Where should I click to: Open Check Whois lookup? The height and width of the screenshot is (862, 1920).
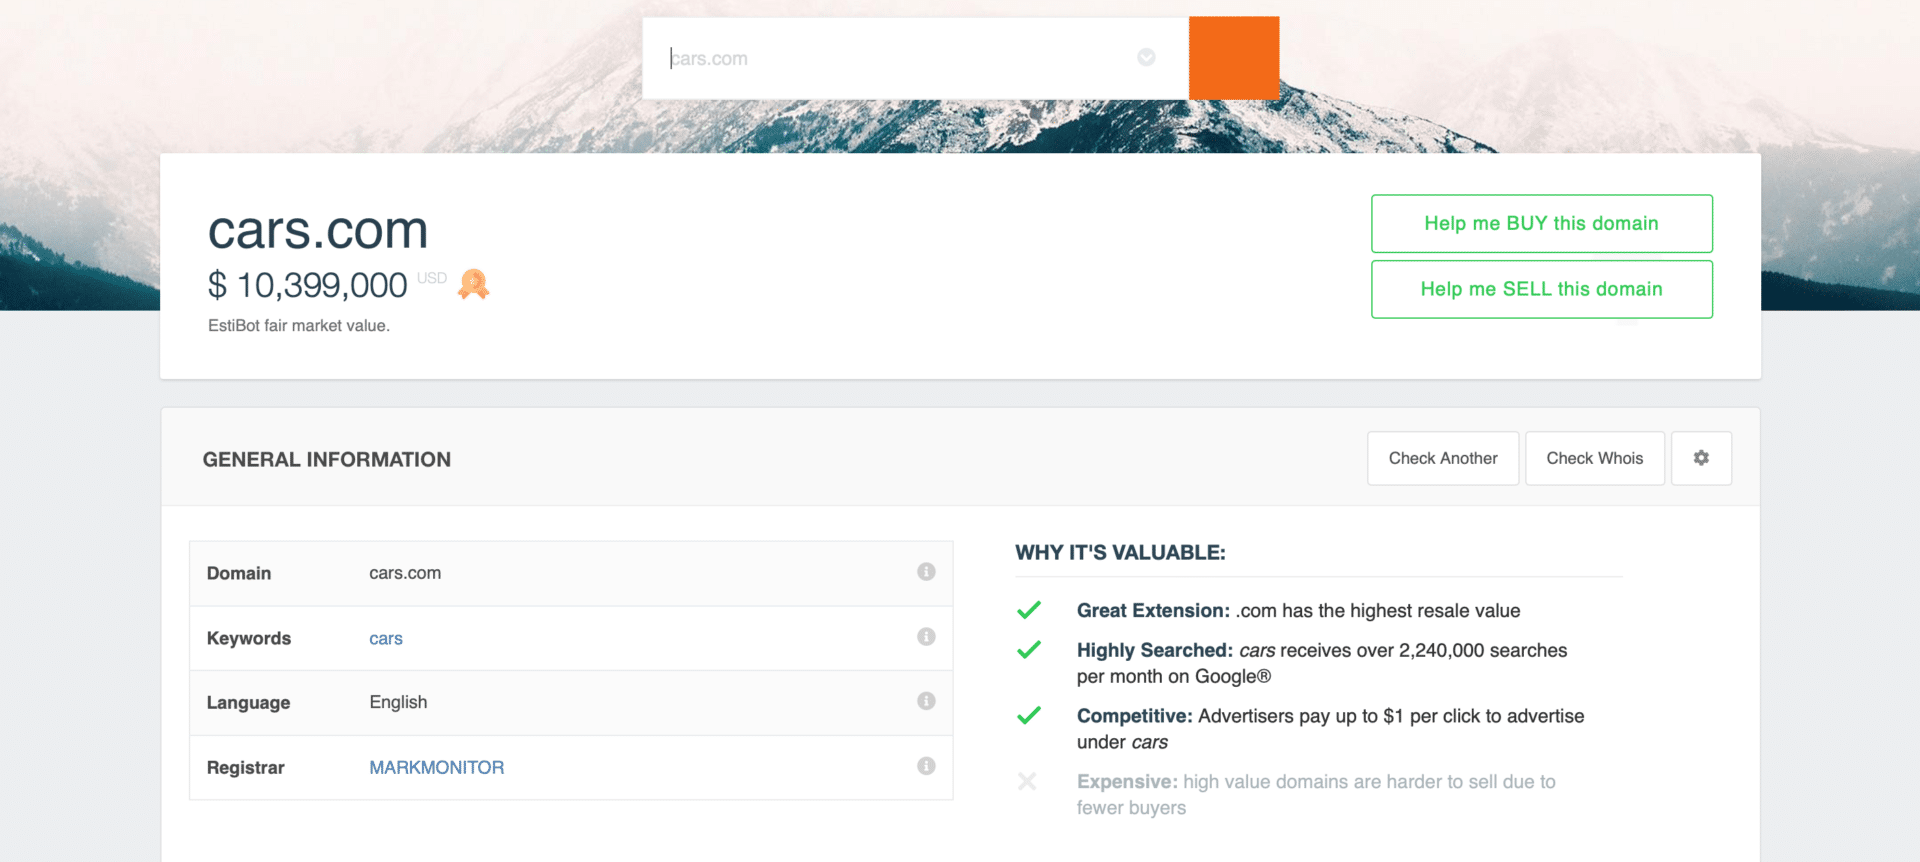[1594, 458]
